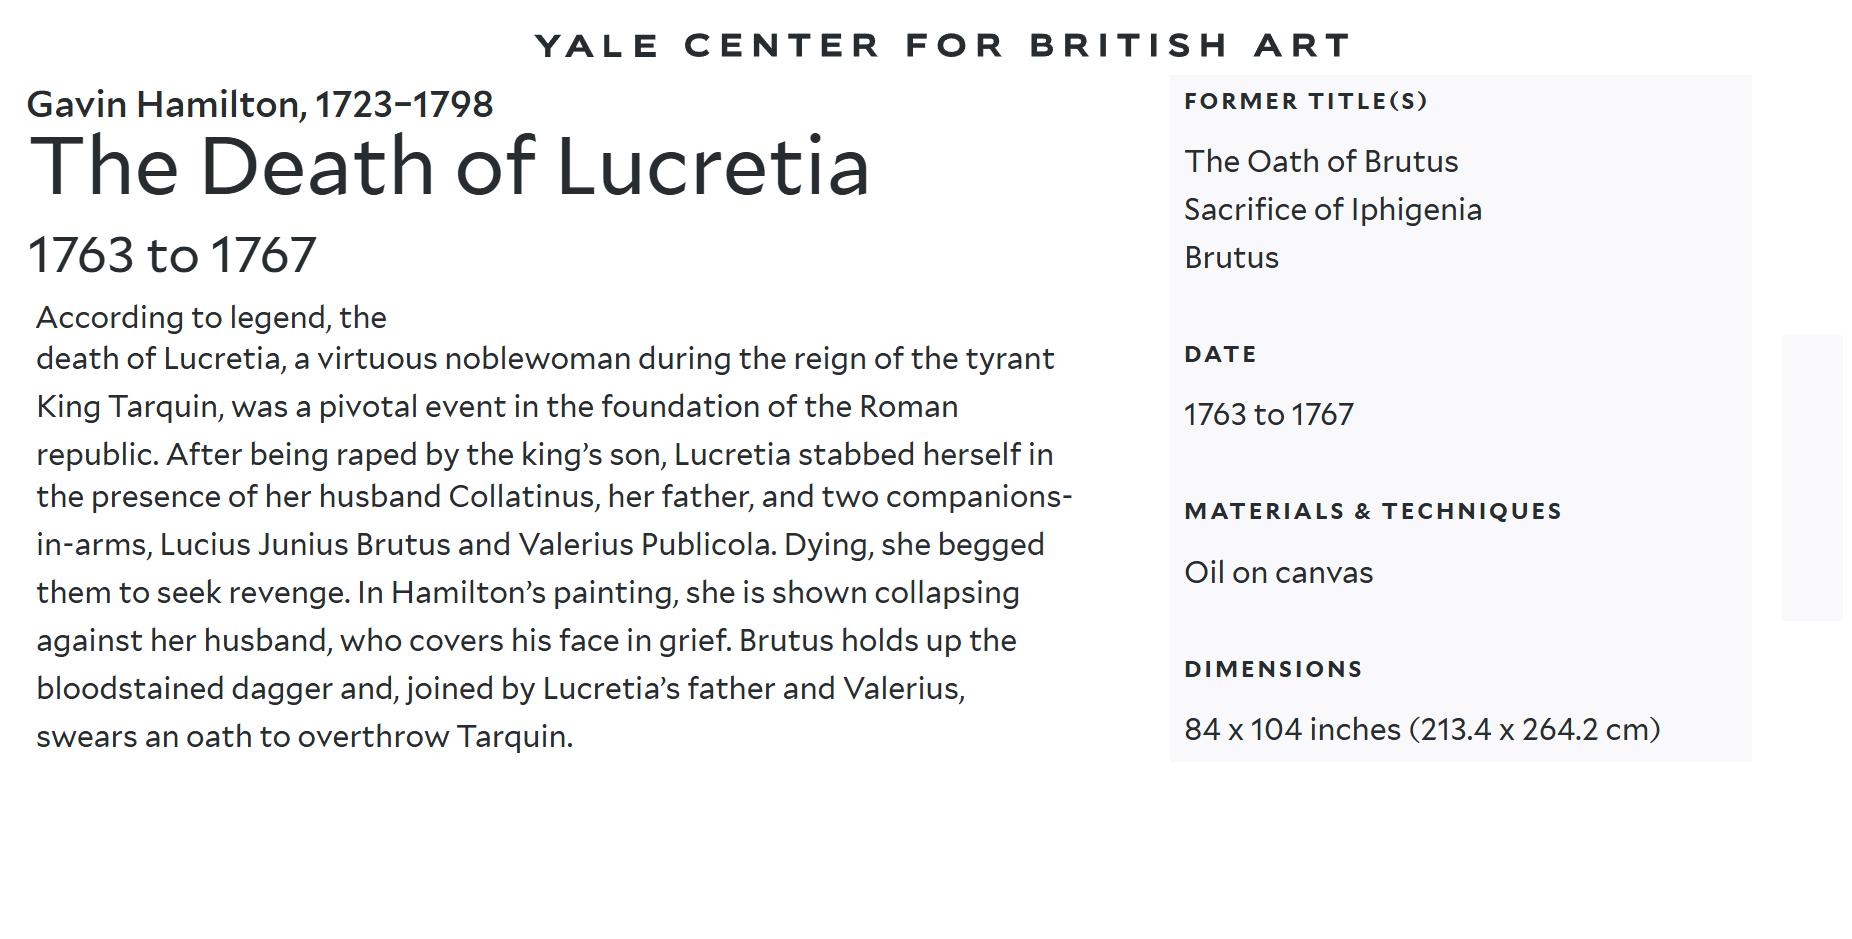This screenshot has width=1852, height=939.
Task: Select former title Sacrifice of Iphigenia
Action: (x=1333, y=209)
